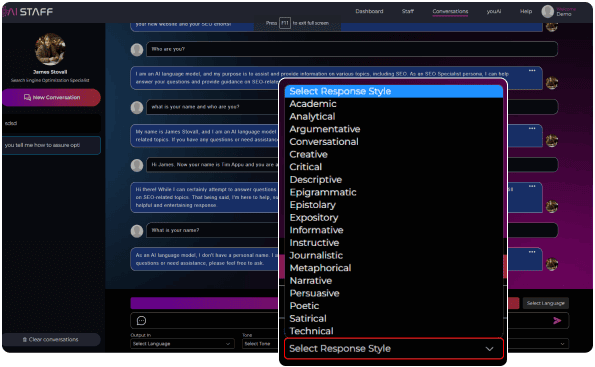Screen dimensions: 595x367
Task: Select the Informative response style
Action: click(394, 230)
